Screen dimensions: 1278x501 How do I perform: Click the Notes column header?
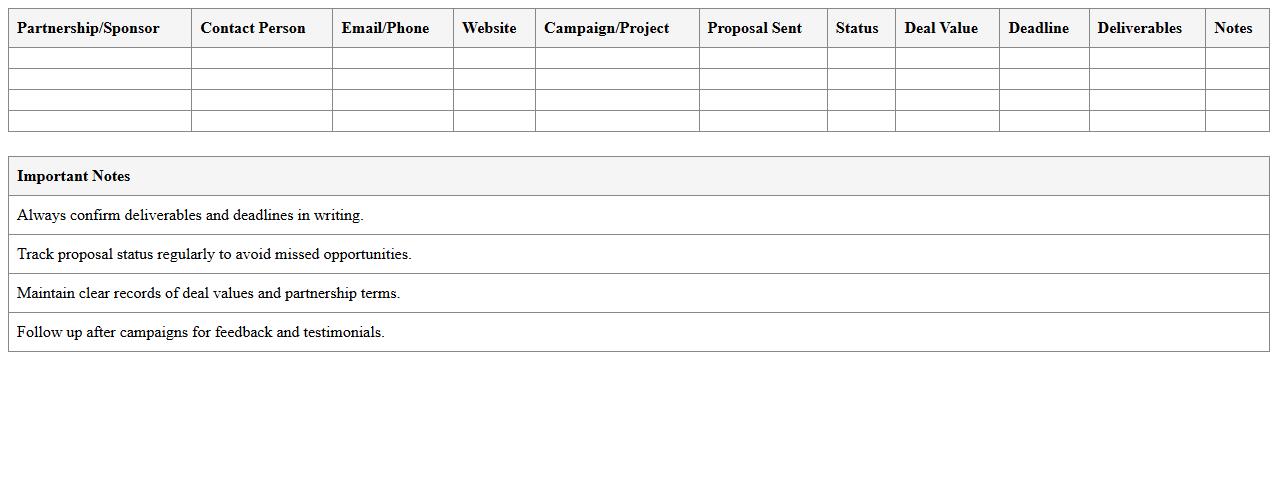click(x=1233, y=28)
